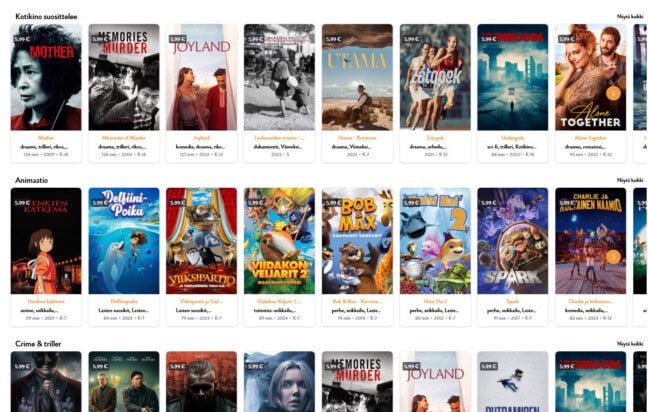Select the Alone Together movie poster

(591, 77)
